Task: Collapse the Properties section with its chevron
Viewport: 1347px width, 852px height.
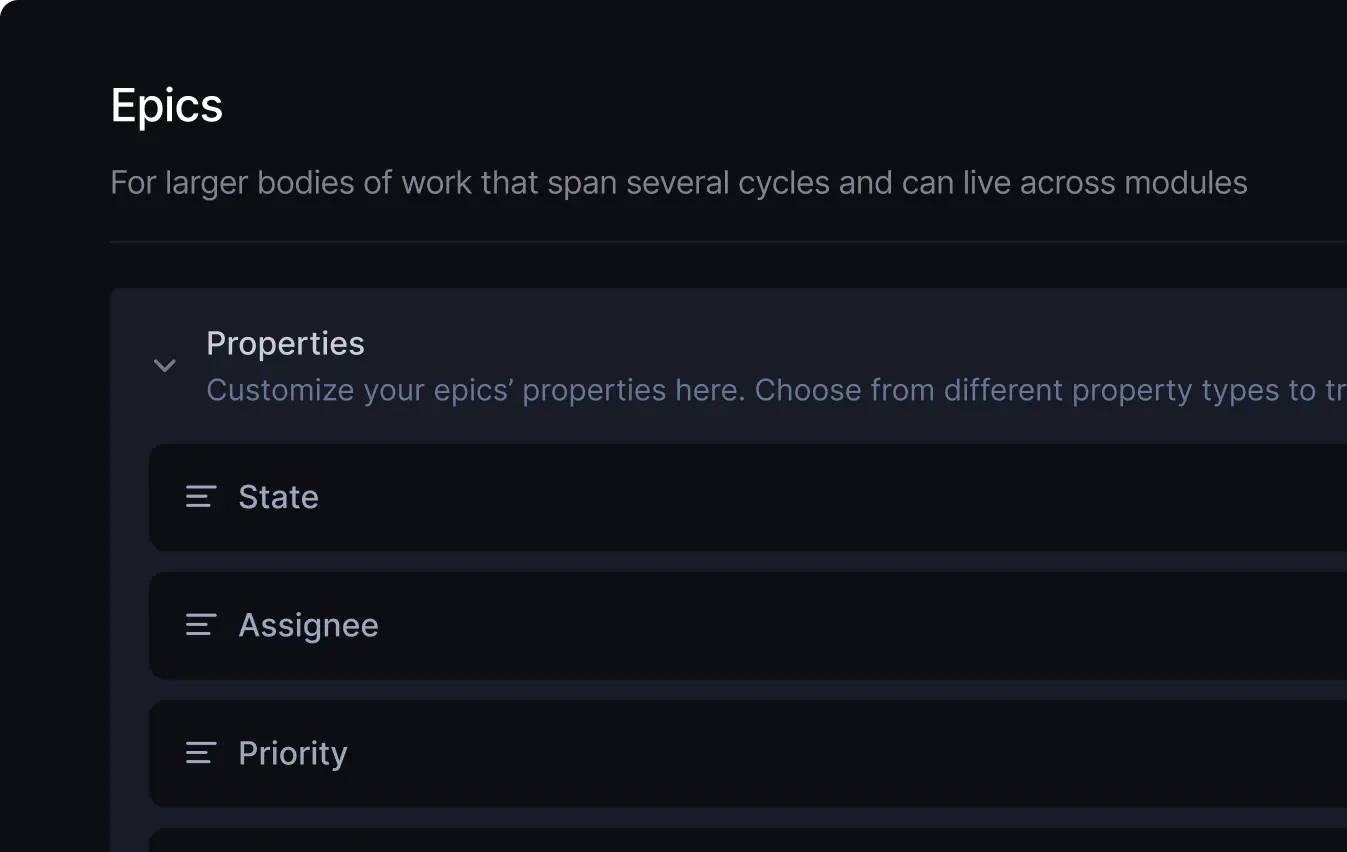Action: (x=165, y=365)
